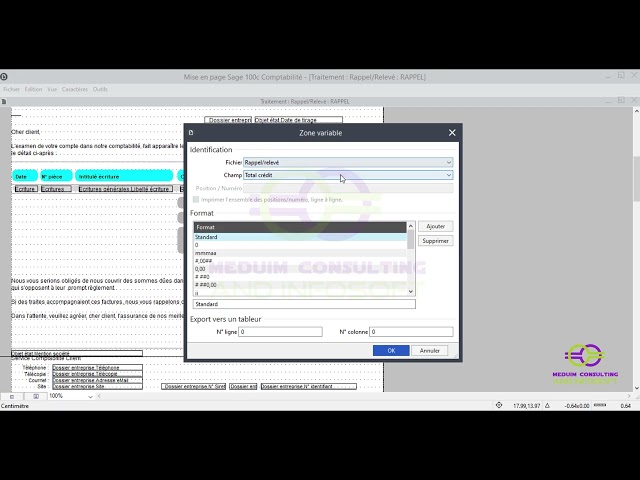Image resolution: width=640 pixels, height=480 pixels.
Task: Click the N° ligne input field
Action: [x=280, y=332]
